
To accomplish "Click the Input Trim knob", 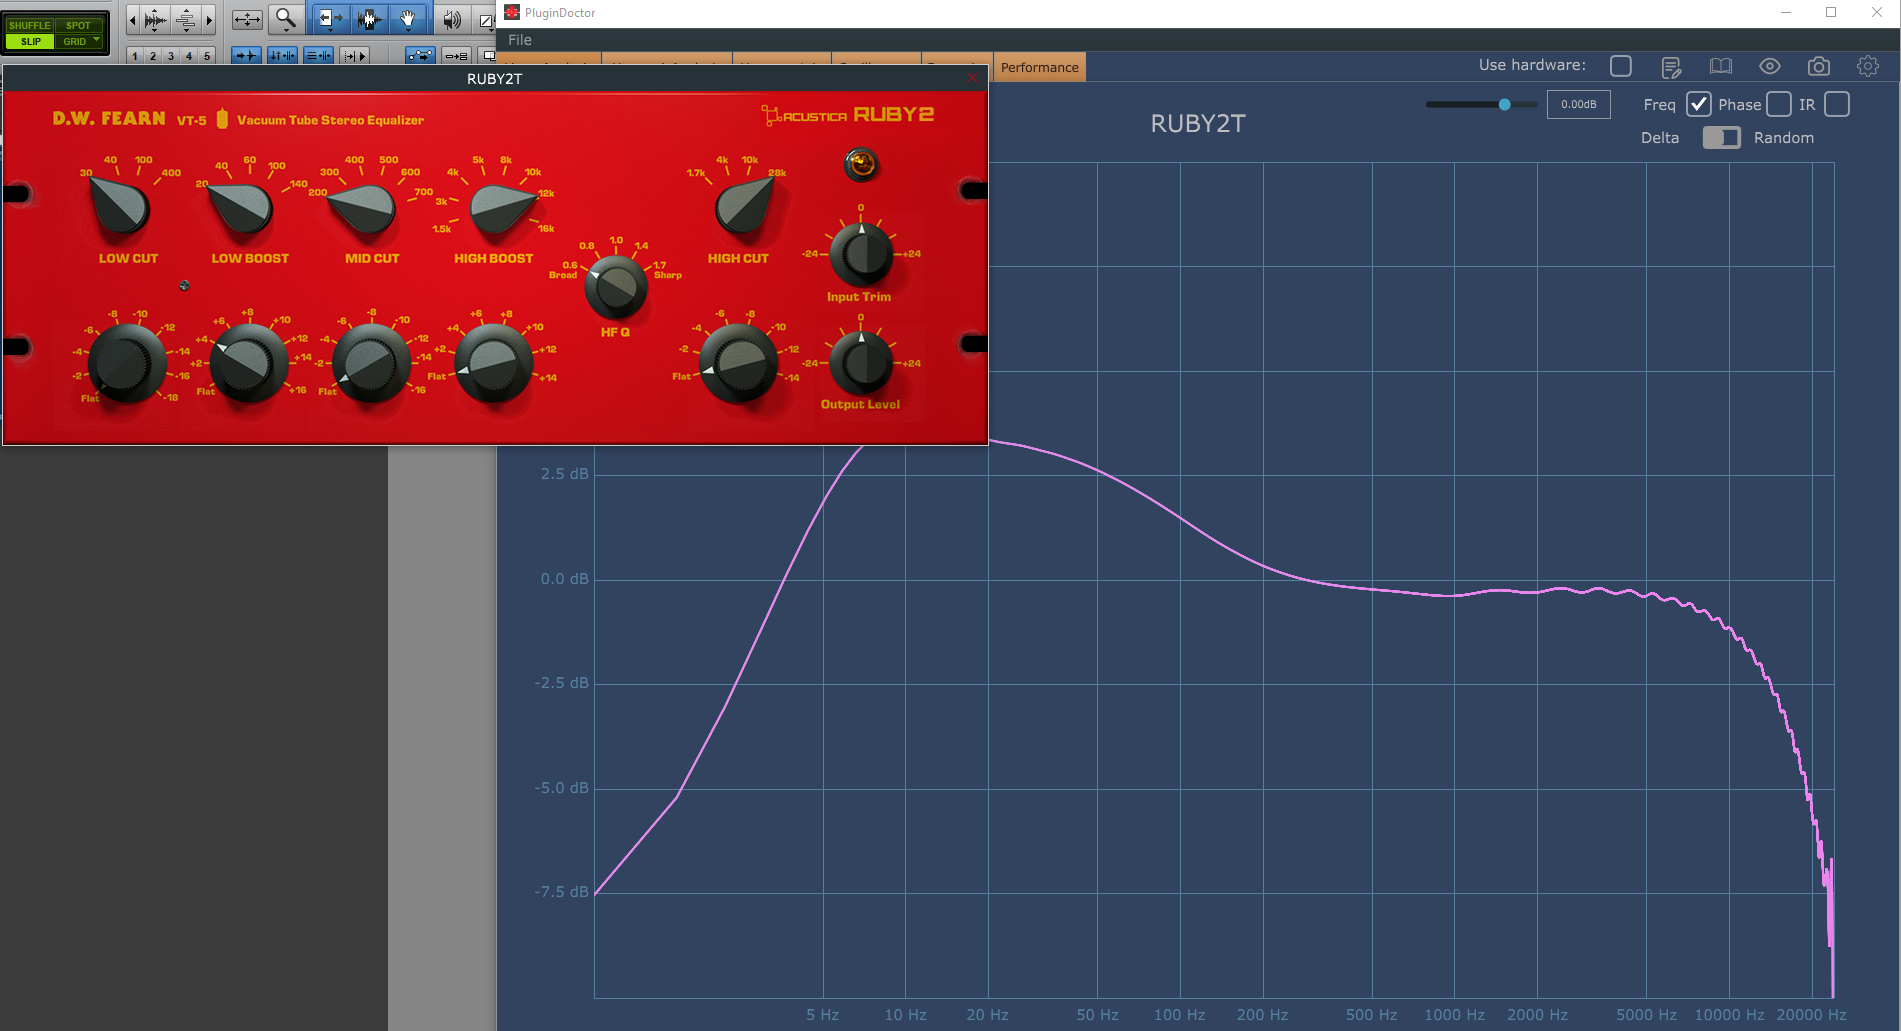I will pos(861,254).
